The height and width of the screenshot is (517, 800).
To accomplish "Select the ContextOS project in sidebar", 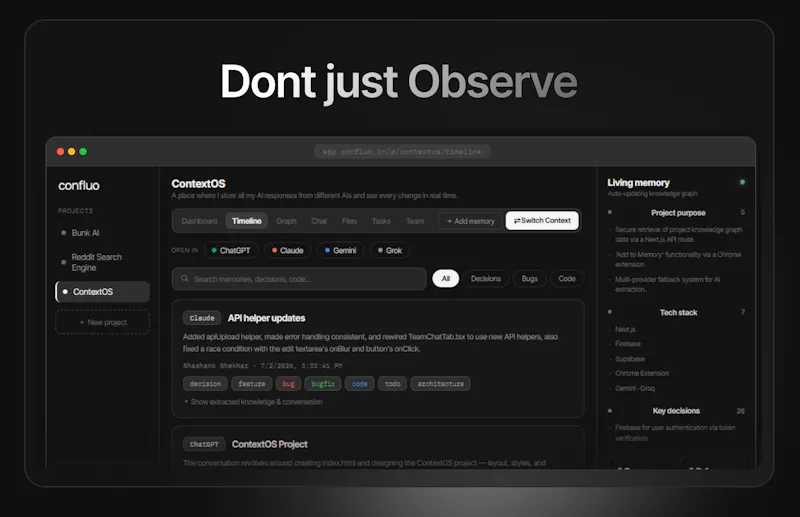I will tap(103, 292).
